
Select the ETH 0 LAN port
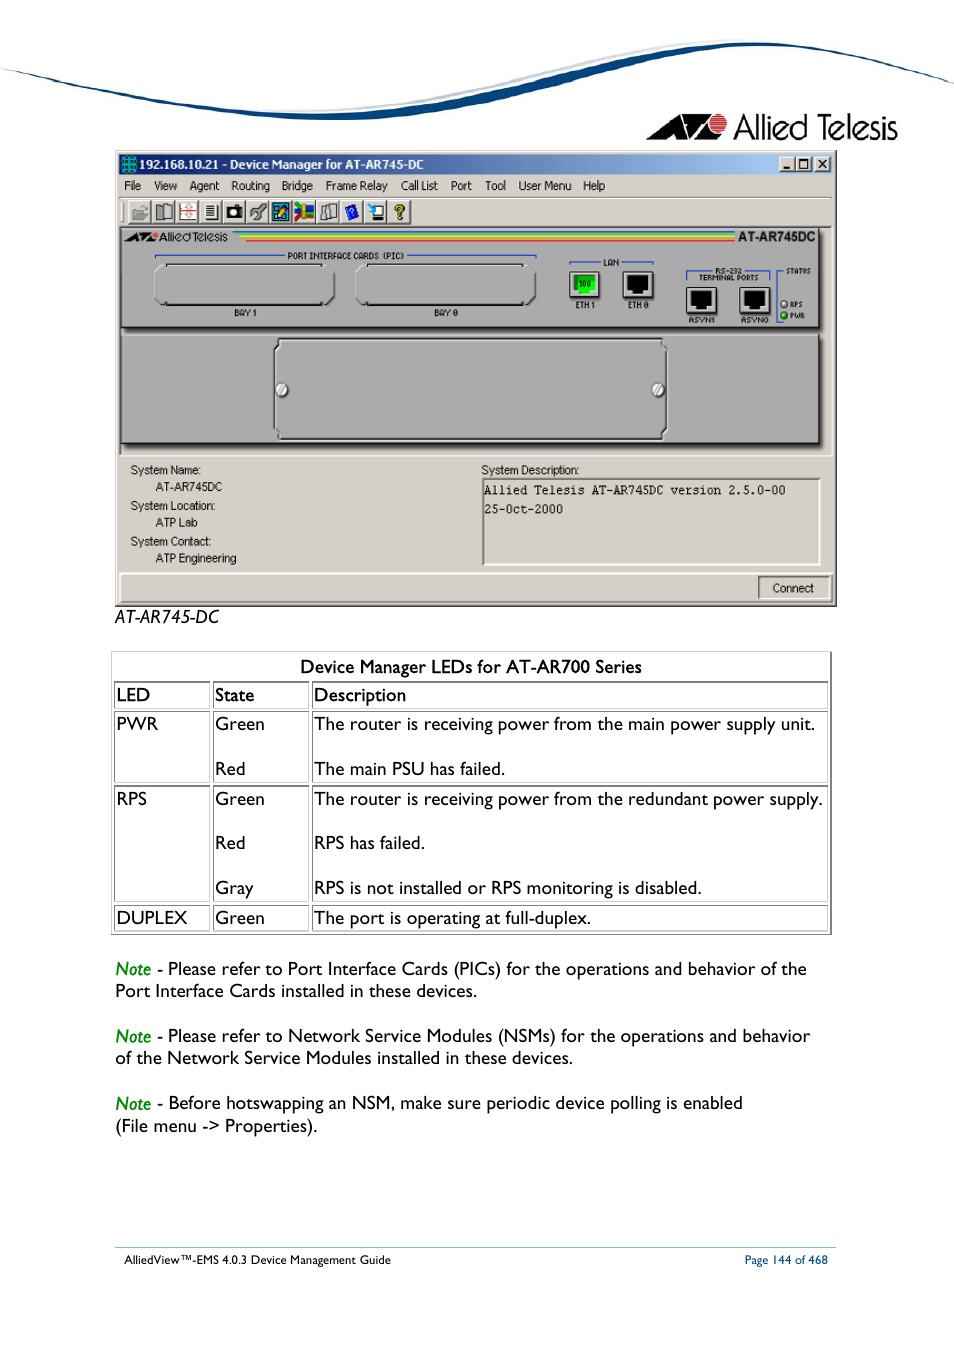[638, 285]
